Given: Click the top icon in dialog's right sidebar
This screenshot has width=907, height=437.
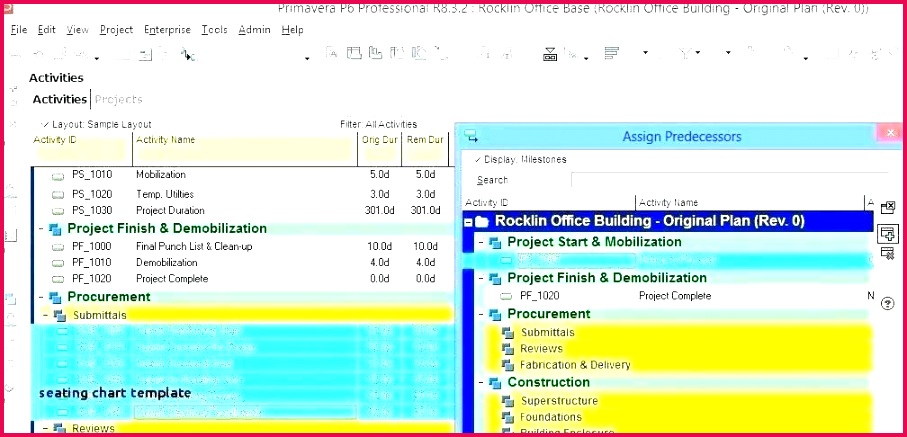Looking at the screenshot, I should point(887,207).
